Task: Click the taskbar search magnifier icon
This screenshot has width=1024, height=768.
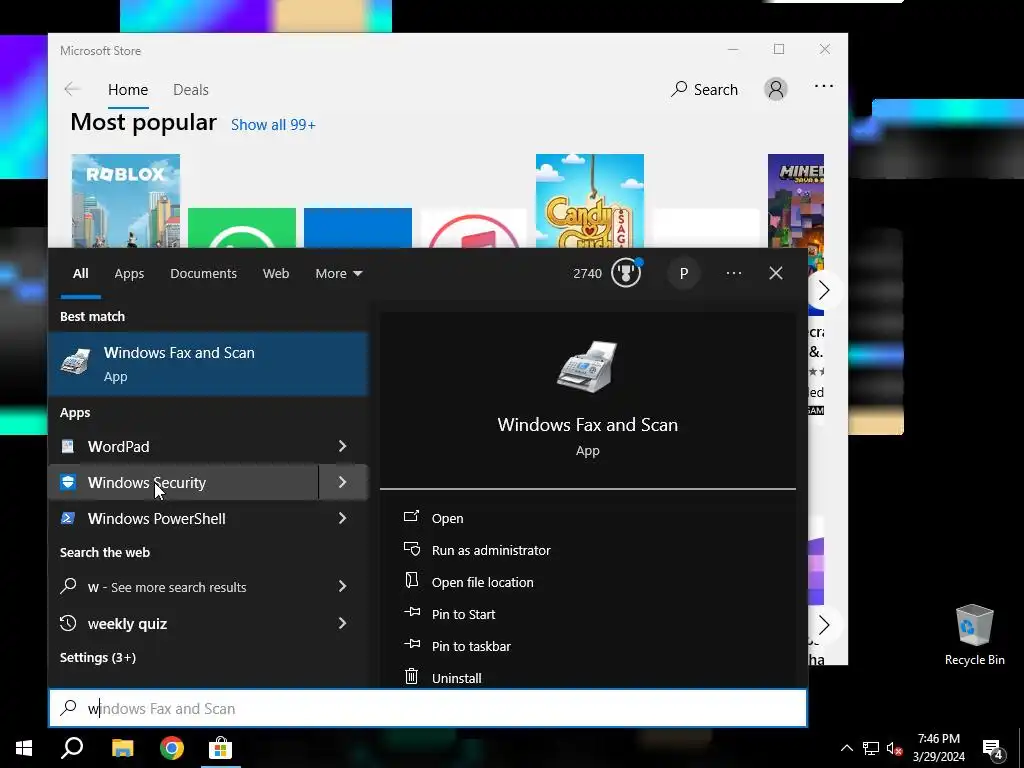Action: (72, 748)
